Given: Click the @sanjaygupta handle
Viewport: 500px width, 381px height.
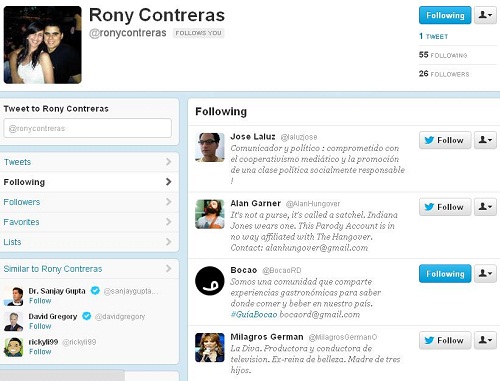Looking at the screenshot, I should [x=131, y=291].
